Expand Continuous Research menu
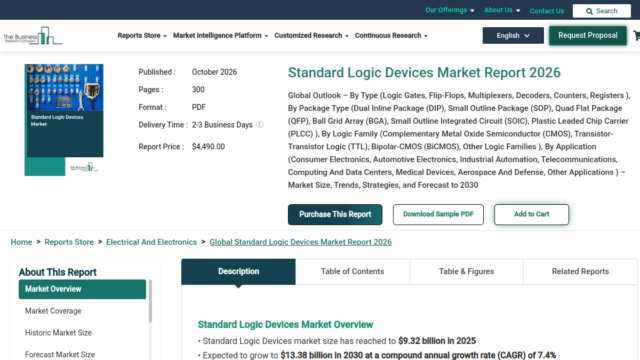 click(391, 36)
